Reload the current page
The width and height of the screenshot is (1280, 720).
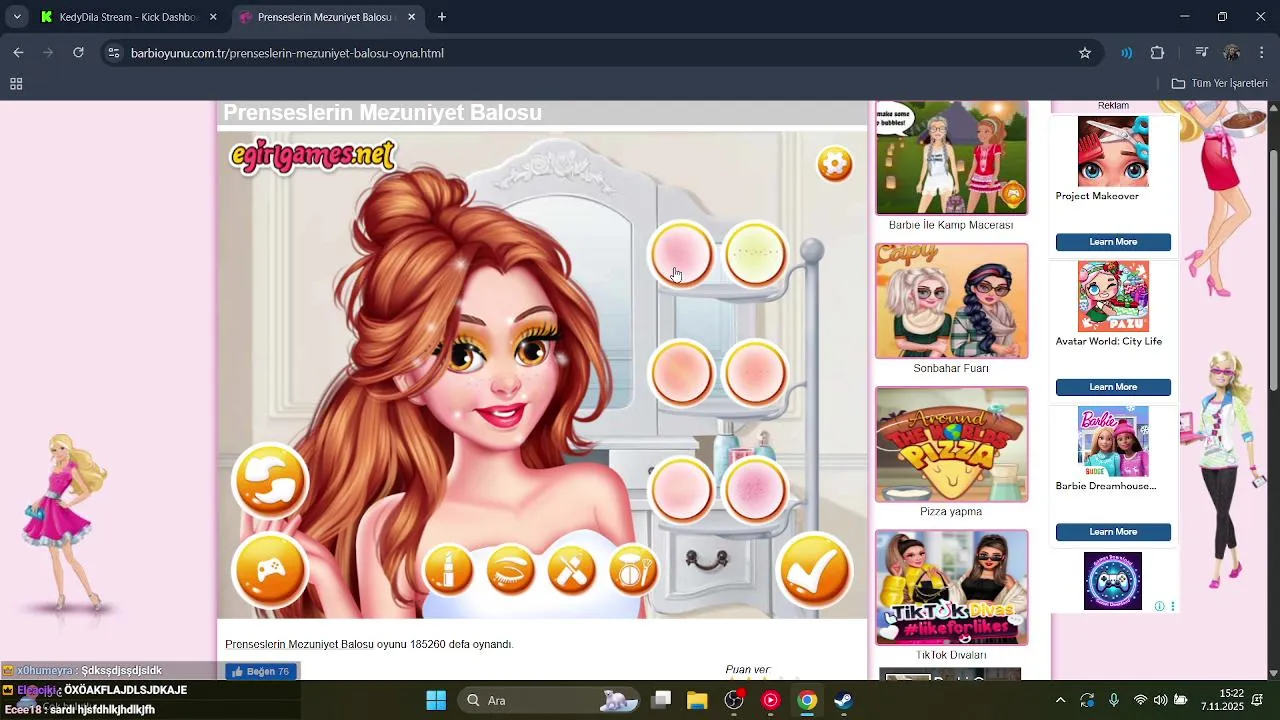[x=78, y=53]
